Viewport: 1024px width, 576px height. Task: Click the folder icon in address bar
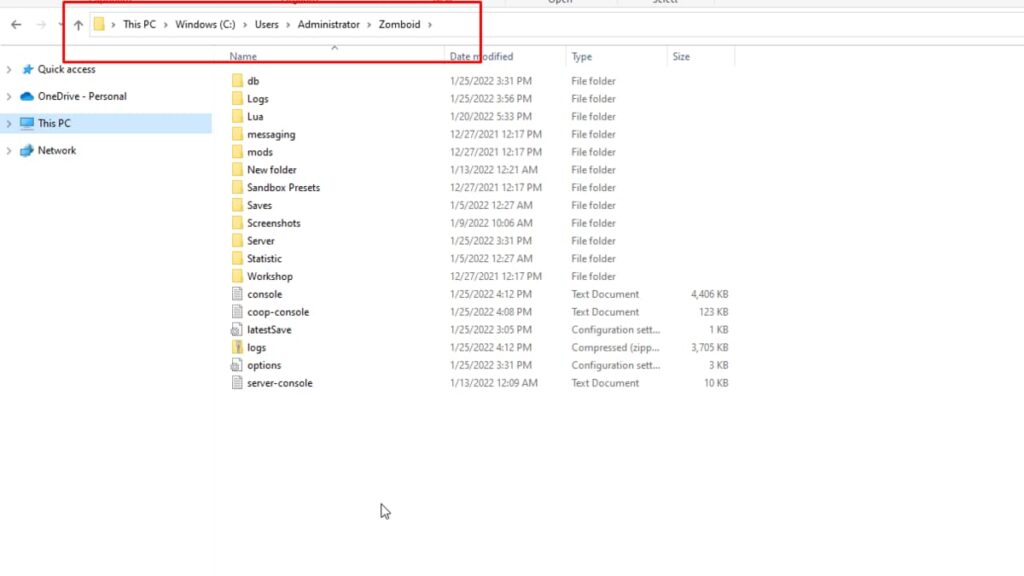[x=99, y=25]
